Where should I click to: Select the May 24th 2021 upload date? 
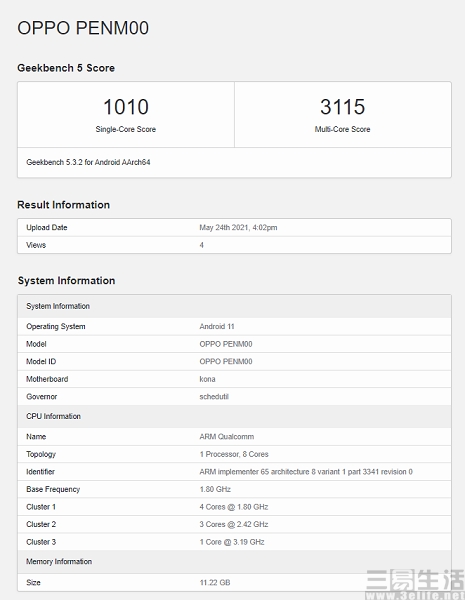(x=238, y=227)
